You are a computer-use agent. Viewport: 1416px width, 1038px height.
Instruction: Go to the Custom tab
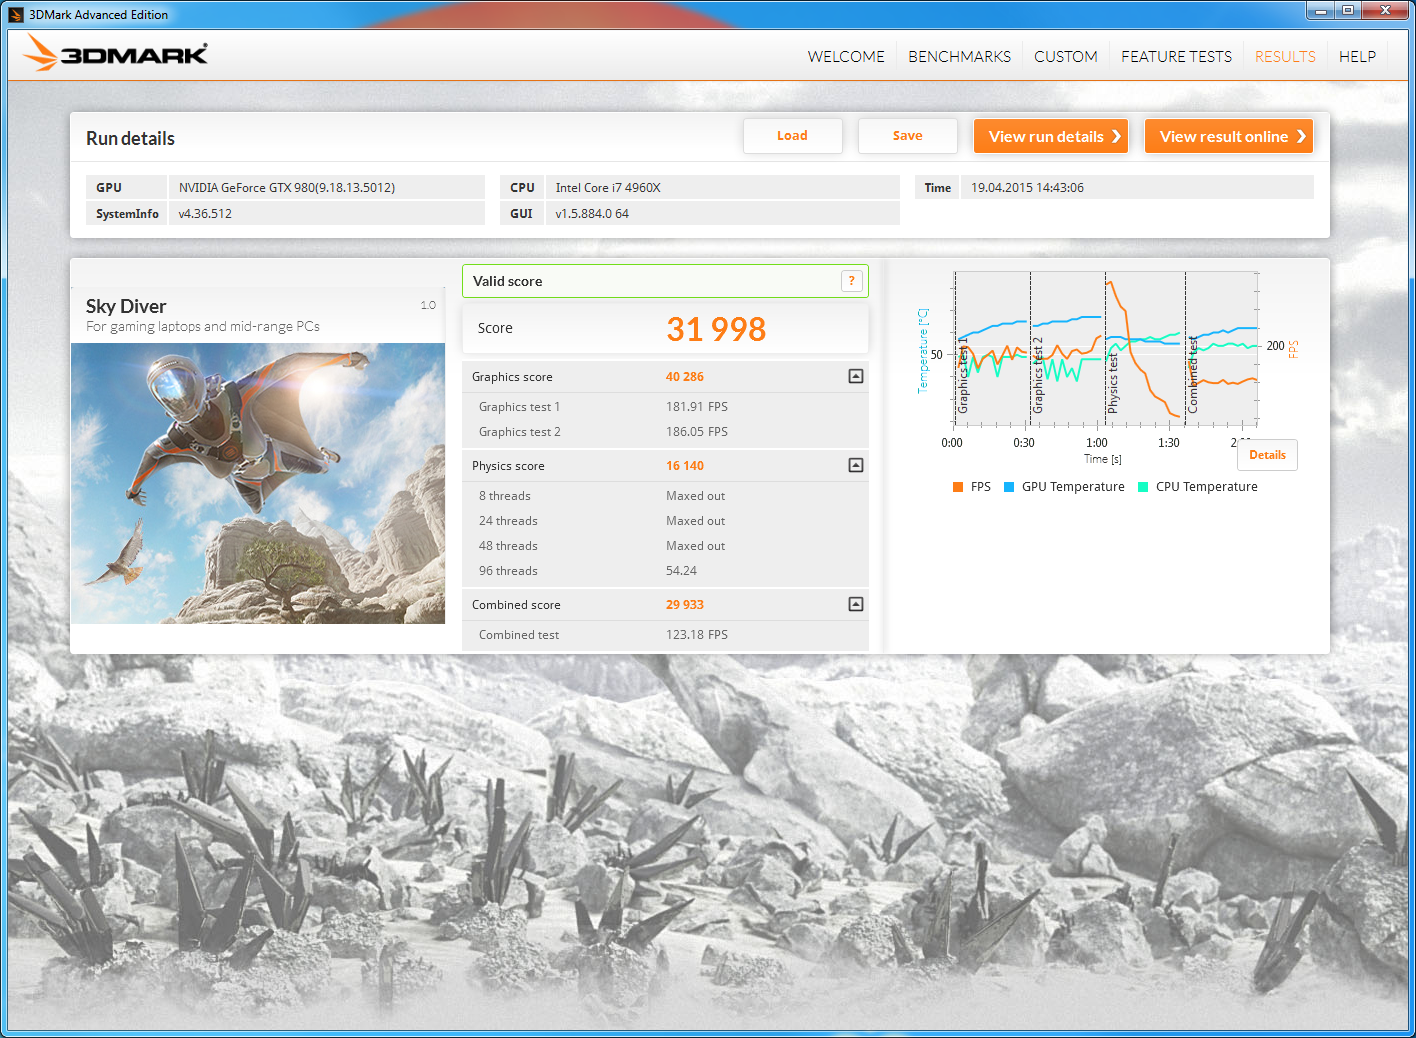[x=1065, y=57]
